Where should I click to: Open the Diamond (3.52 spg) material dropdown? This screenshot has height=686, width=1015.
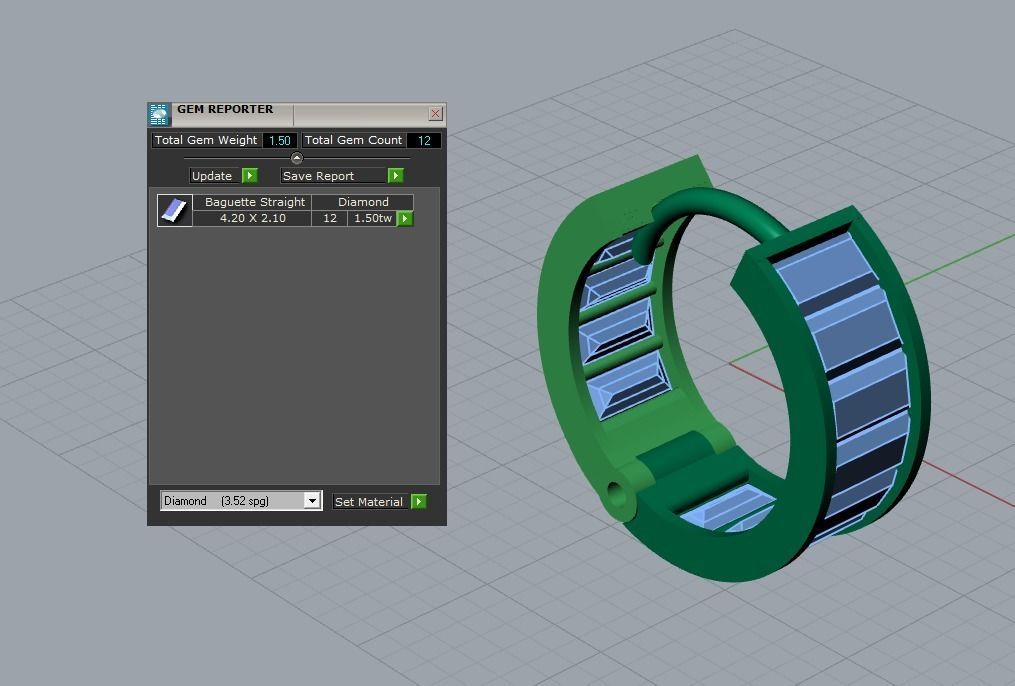click(x=241, y=501)
